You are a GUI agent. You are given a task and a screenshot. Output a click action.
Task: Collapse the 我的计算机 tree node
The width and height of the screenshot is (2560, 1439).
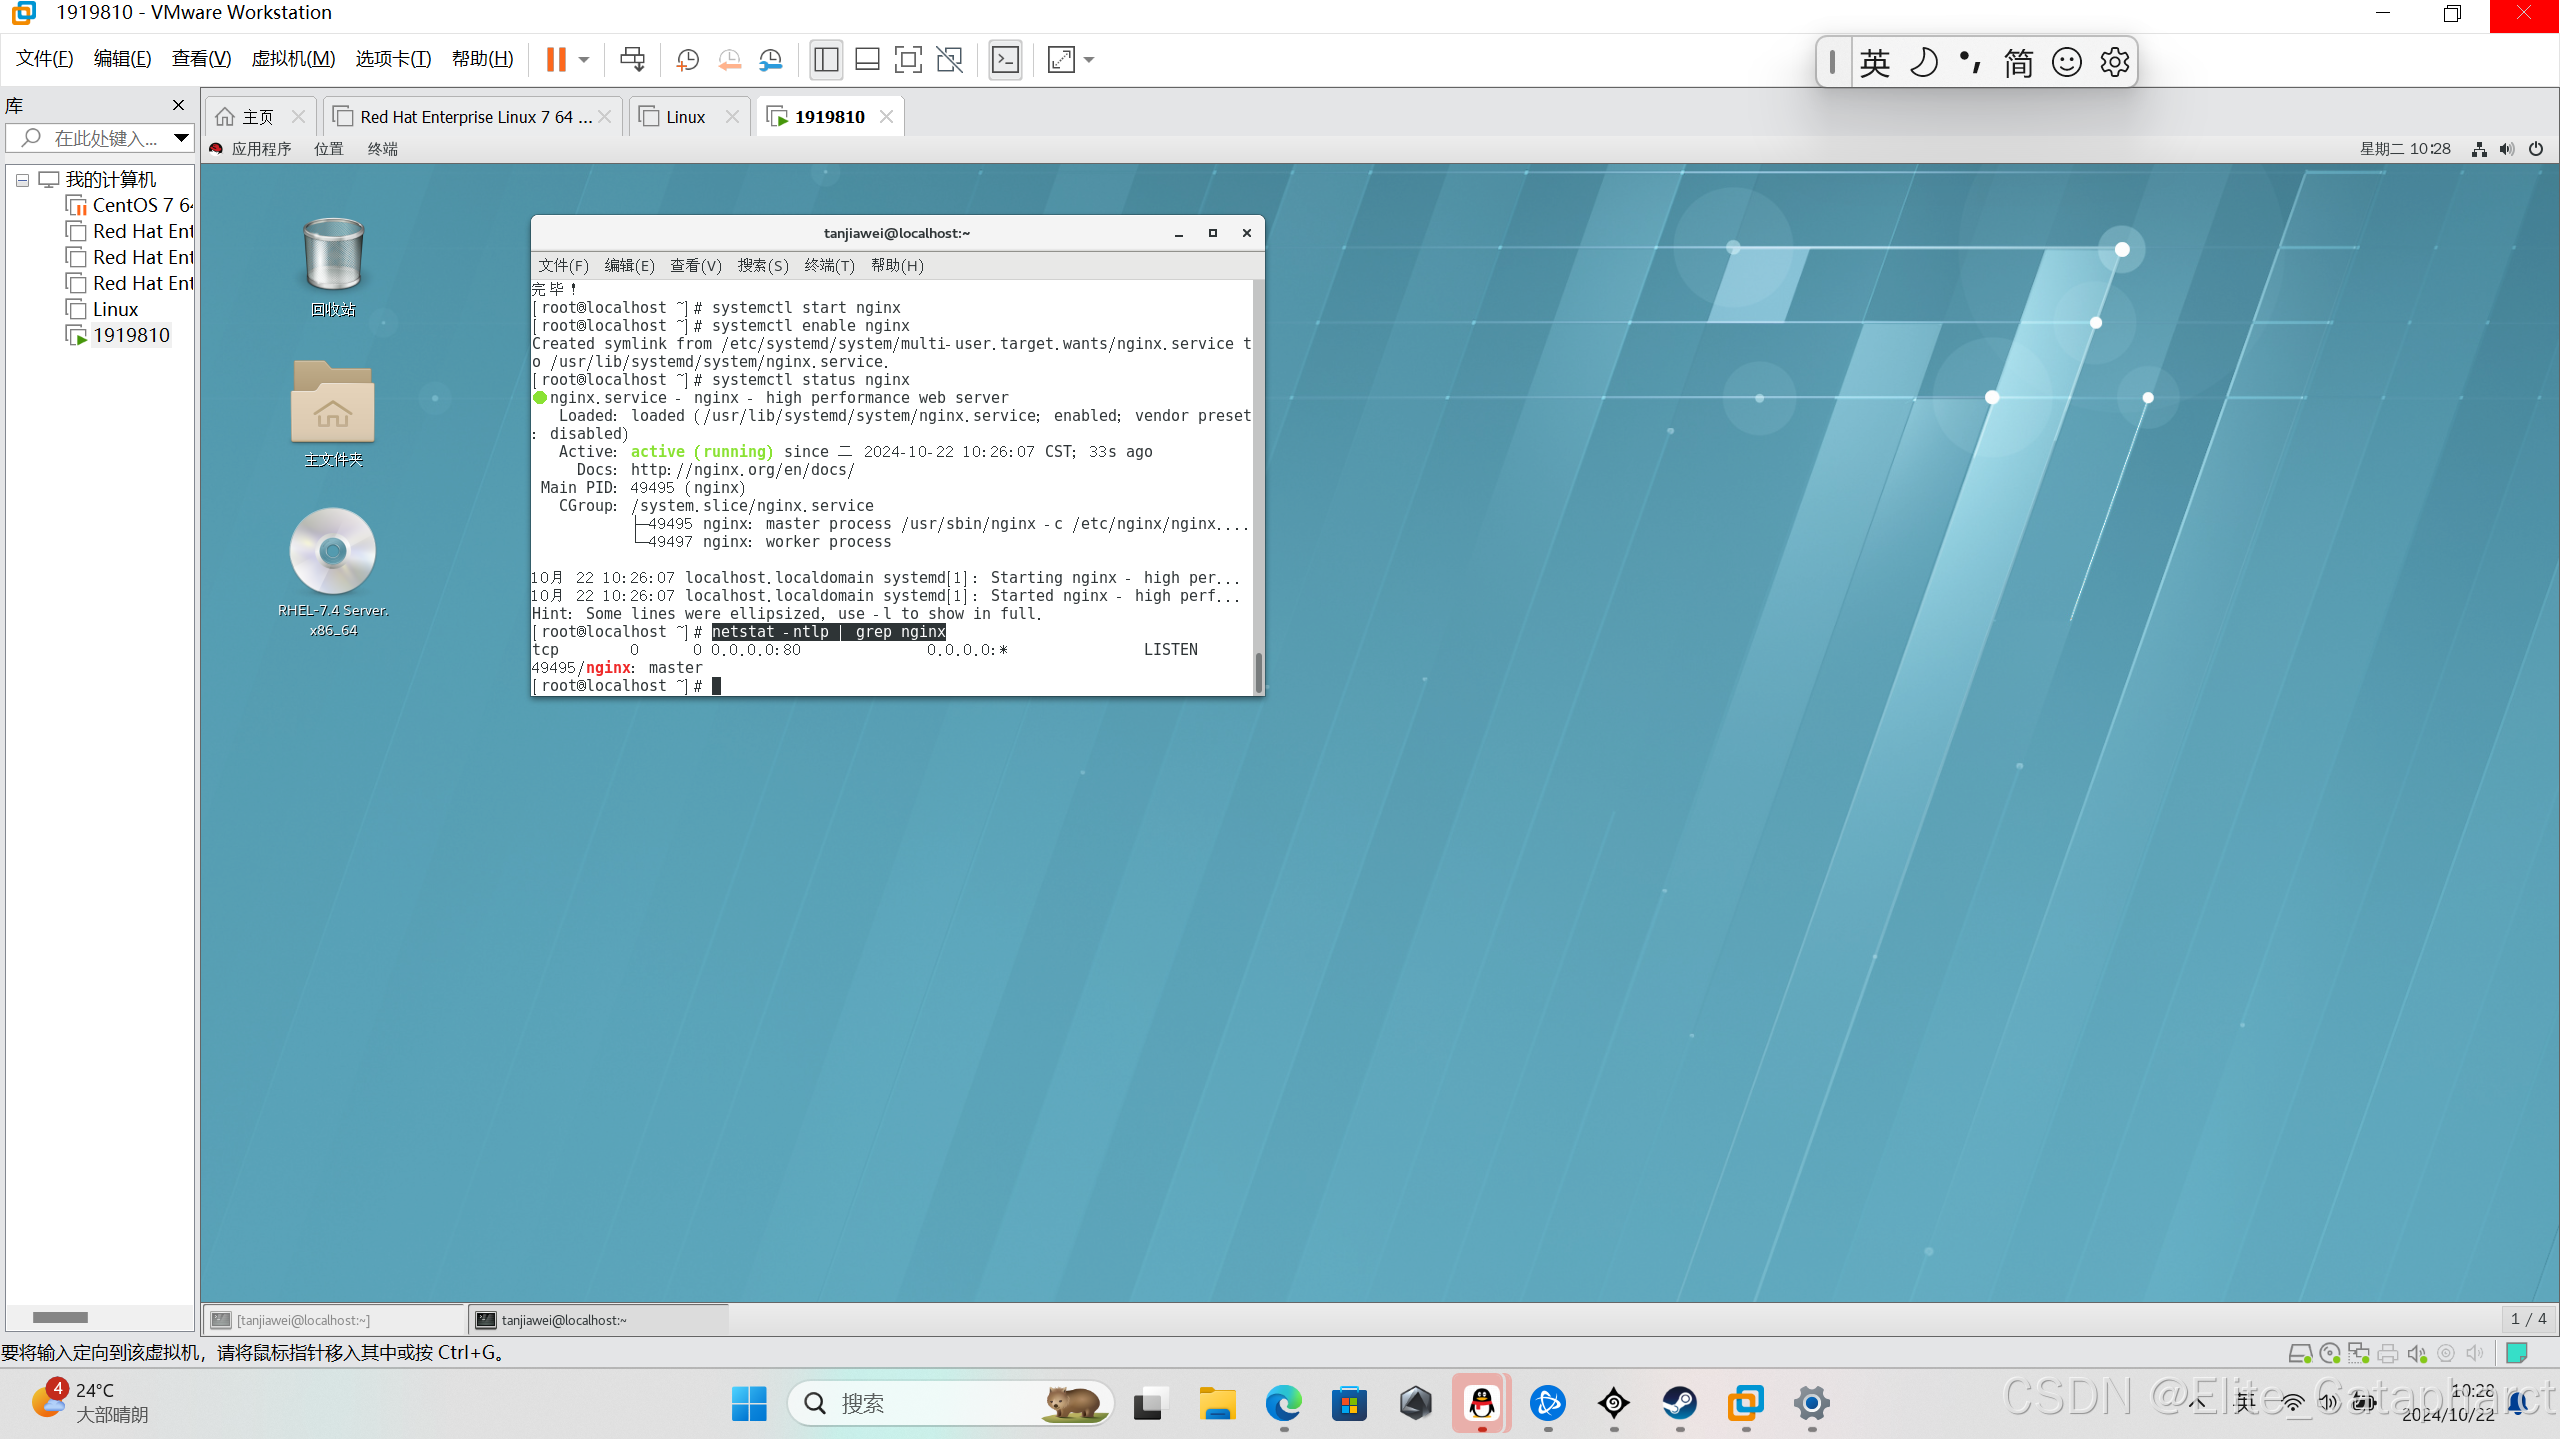[22, 180]
